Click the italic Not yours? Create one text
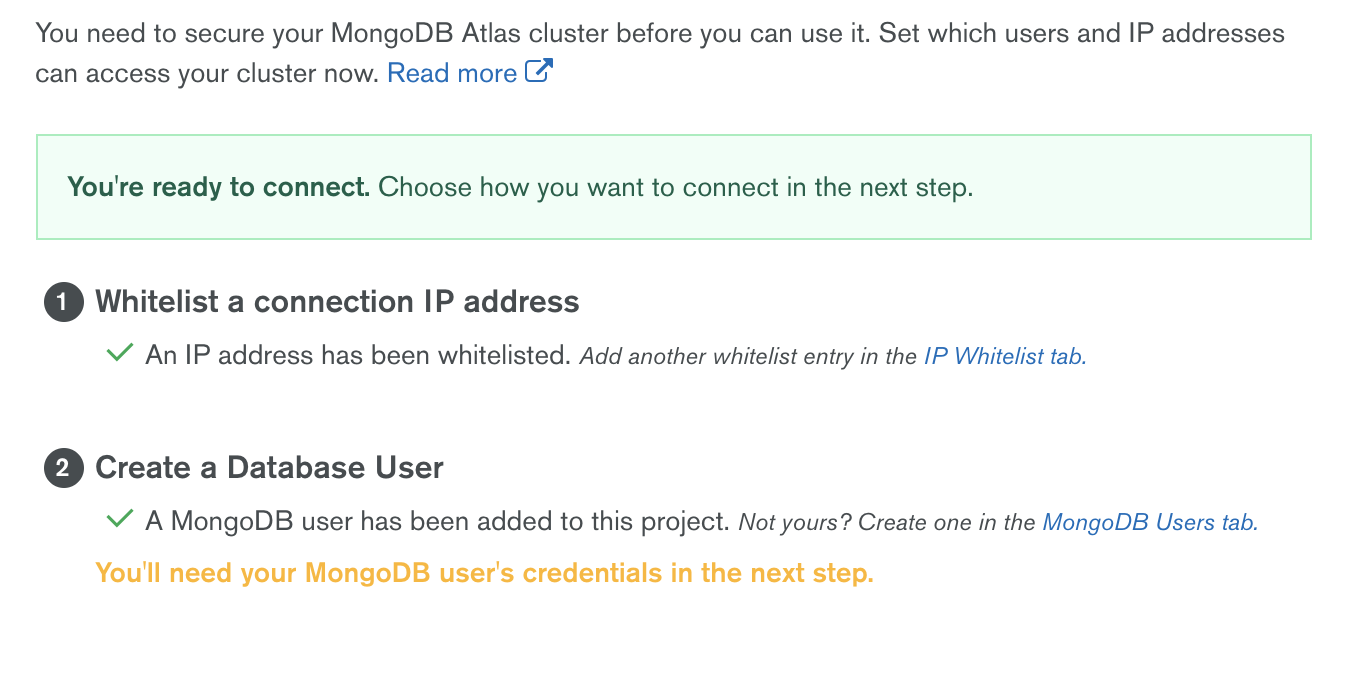This screenshot has width=1348, height=694. 888,522
